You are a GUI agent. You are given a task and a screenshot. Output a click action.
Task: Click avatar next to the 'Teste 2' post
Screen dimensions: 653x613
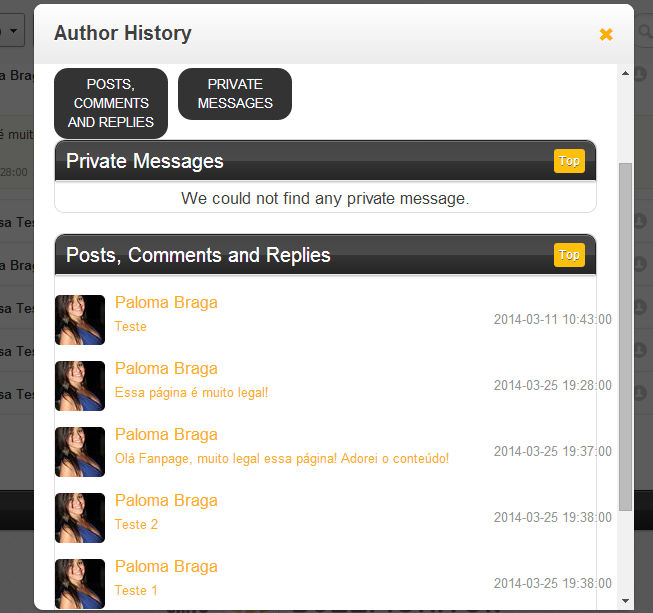80,518
